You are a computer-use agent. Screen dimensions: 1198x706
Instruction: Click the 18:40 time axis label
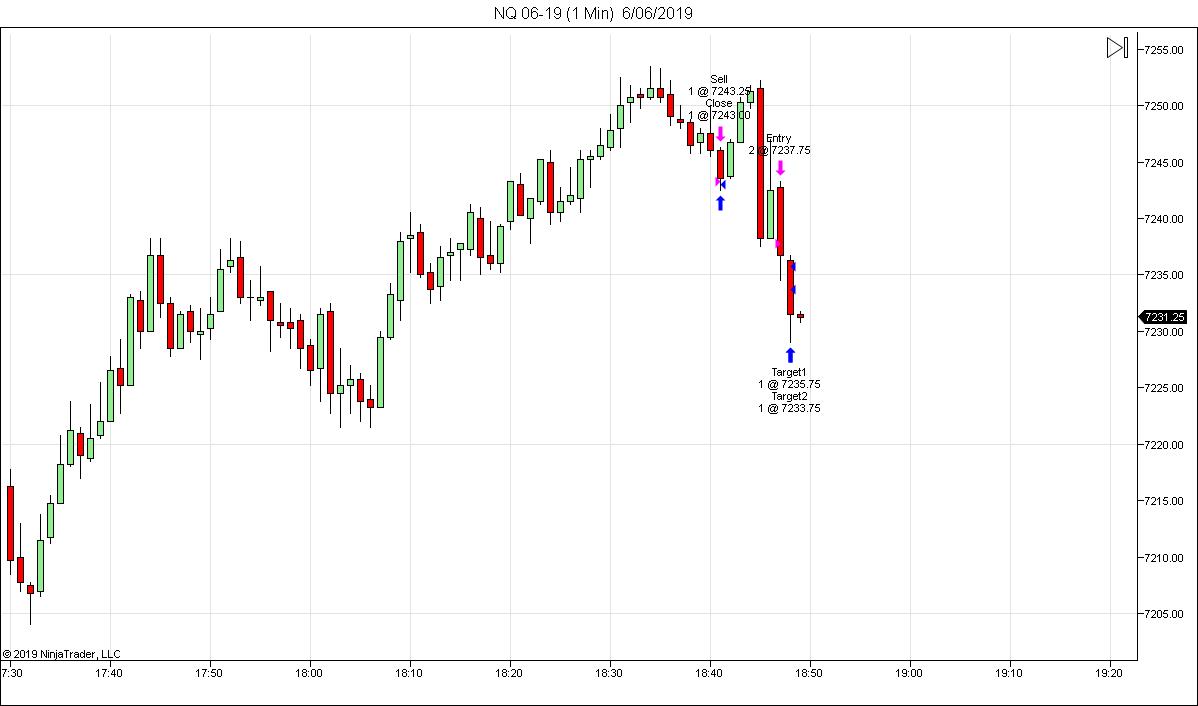tap(709, 673)
